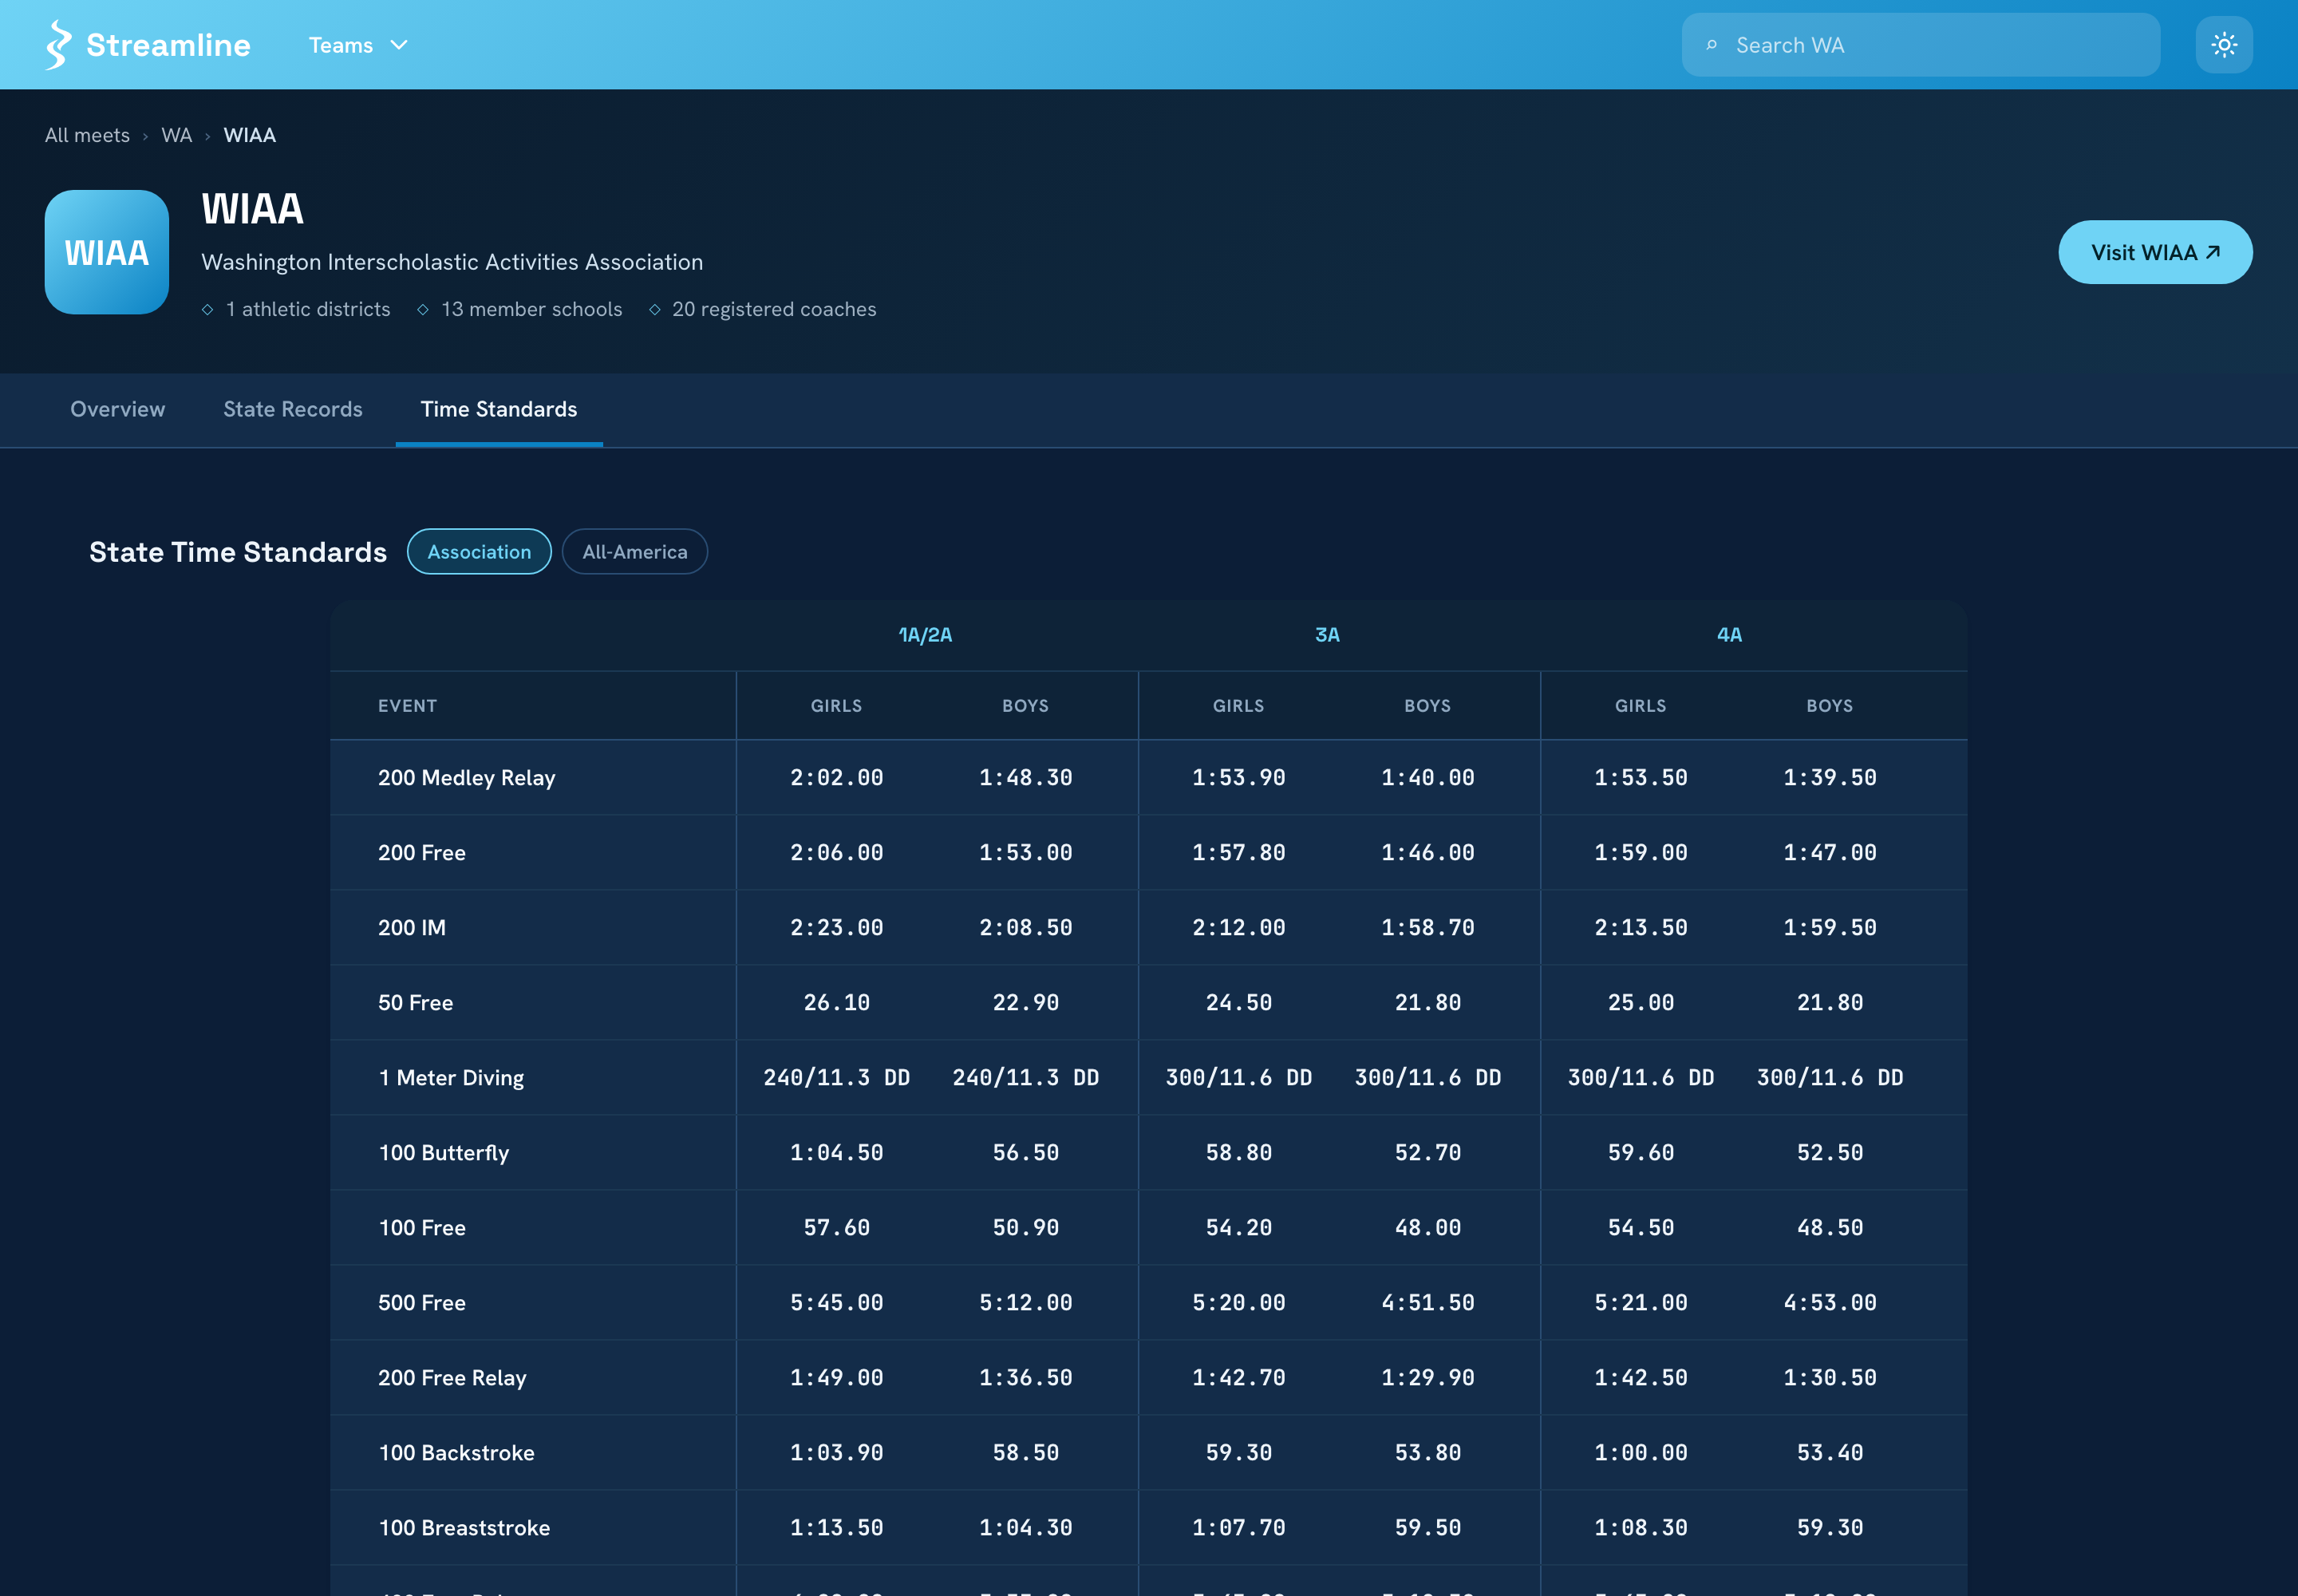This screenshot has width=2298, height=1596.
Task: Click the 200 IM row label
Action: coord(412,928)
